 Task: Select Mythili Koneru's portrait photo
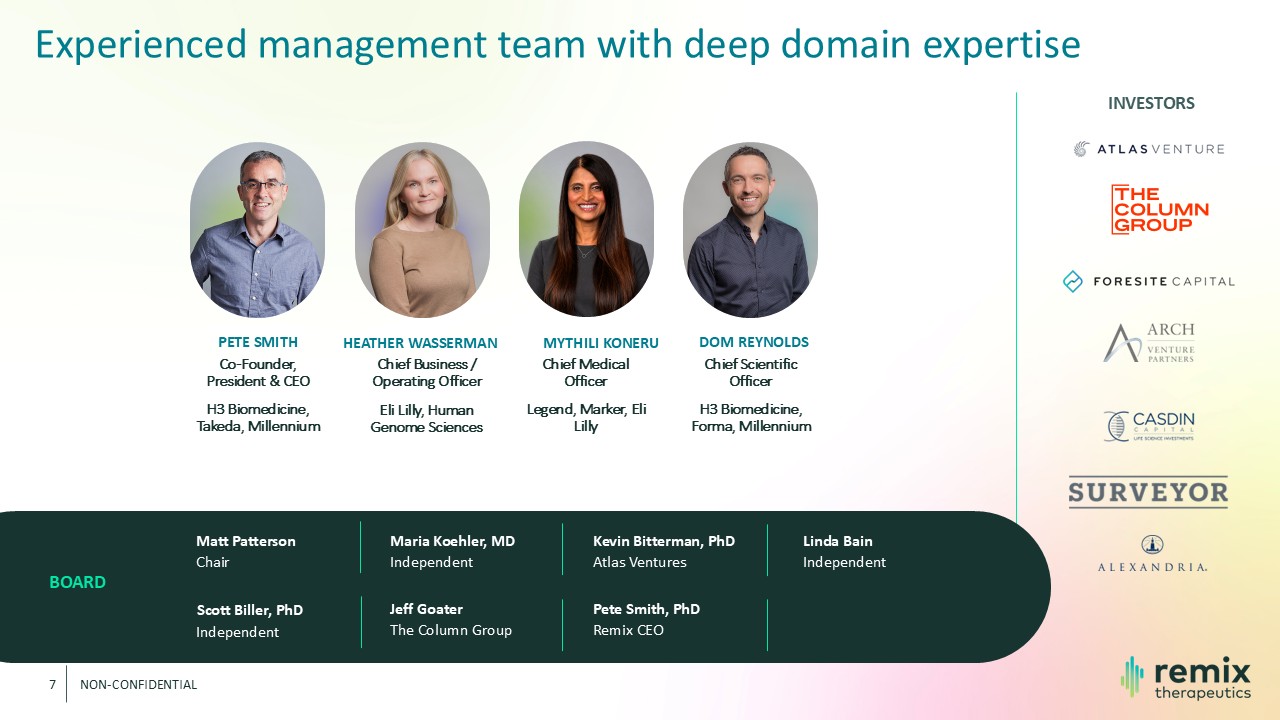(586, 230)
